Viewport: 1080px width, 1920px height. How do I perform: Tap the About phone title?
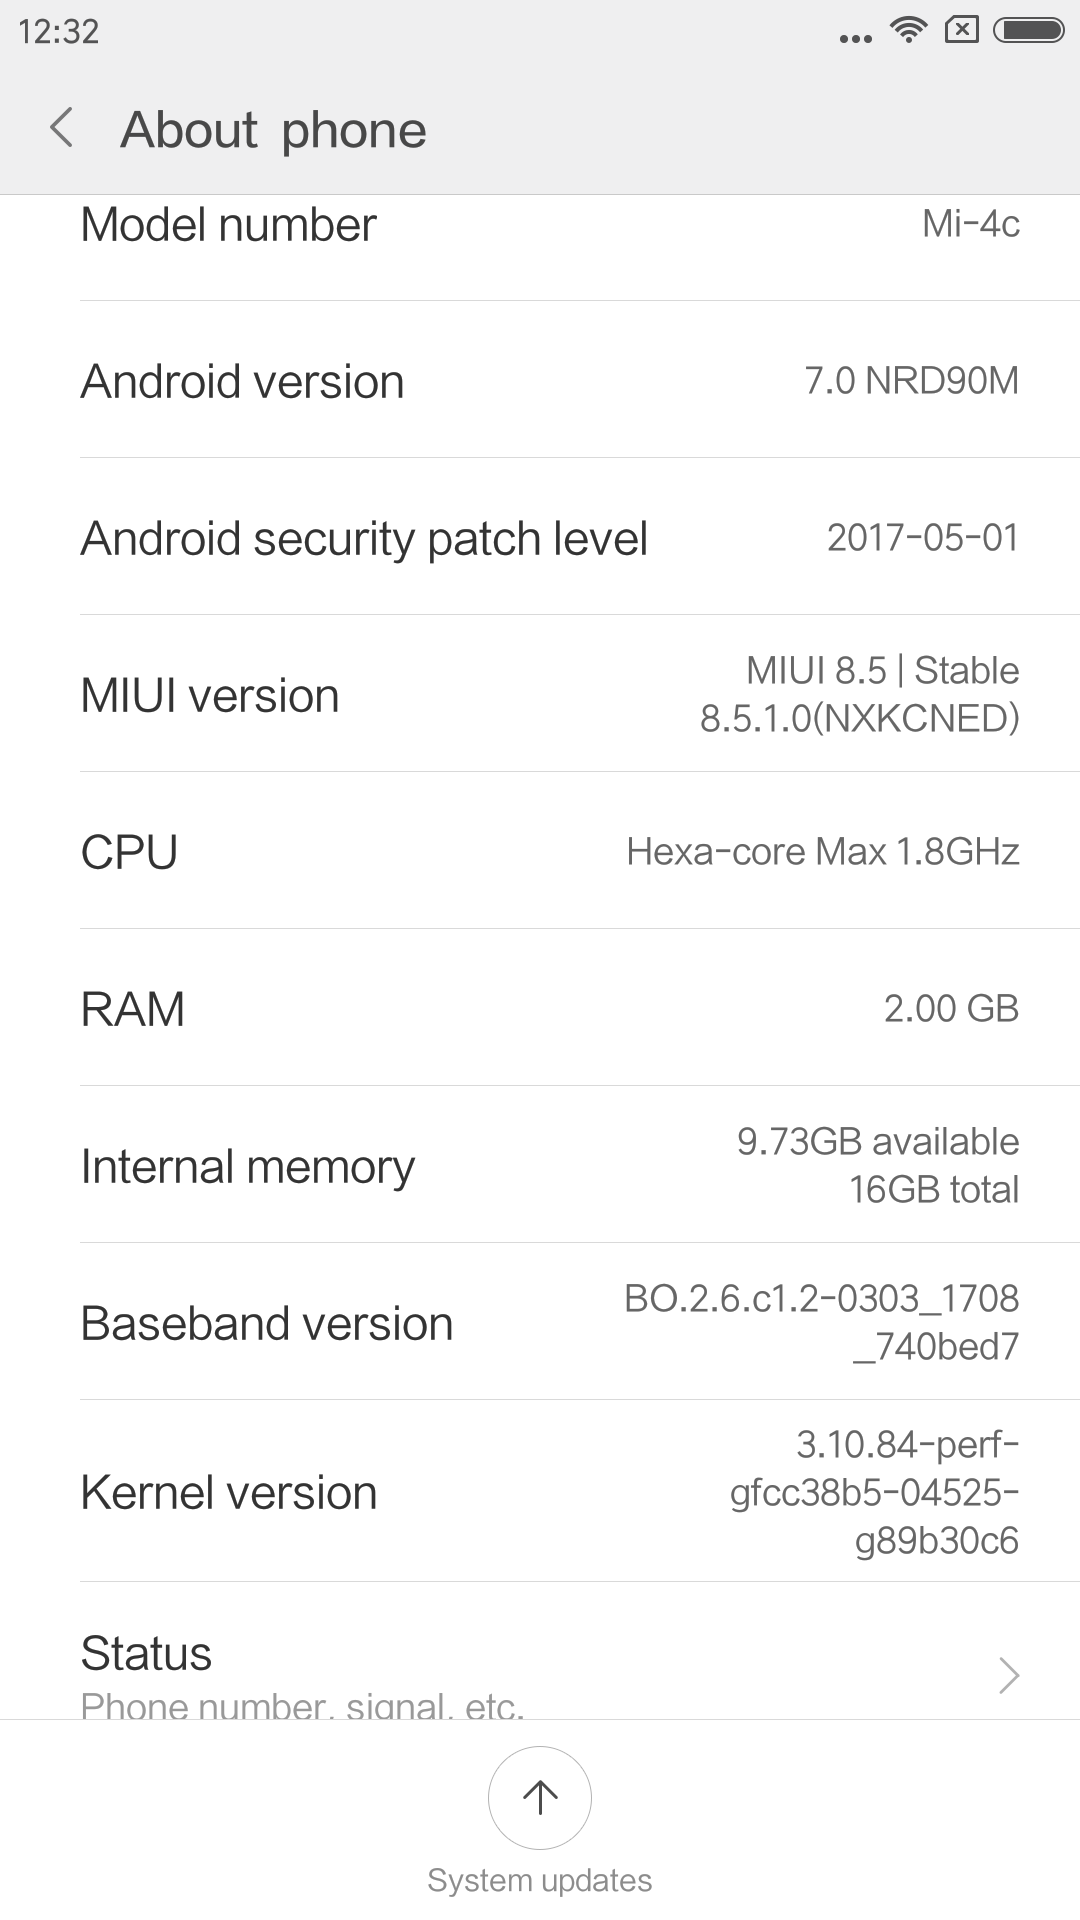[x=273, y=130]
